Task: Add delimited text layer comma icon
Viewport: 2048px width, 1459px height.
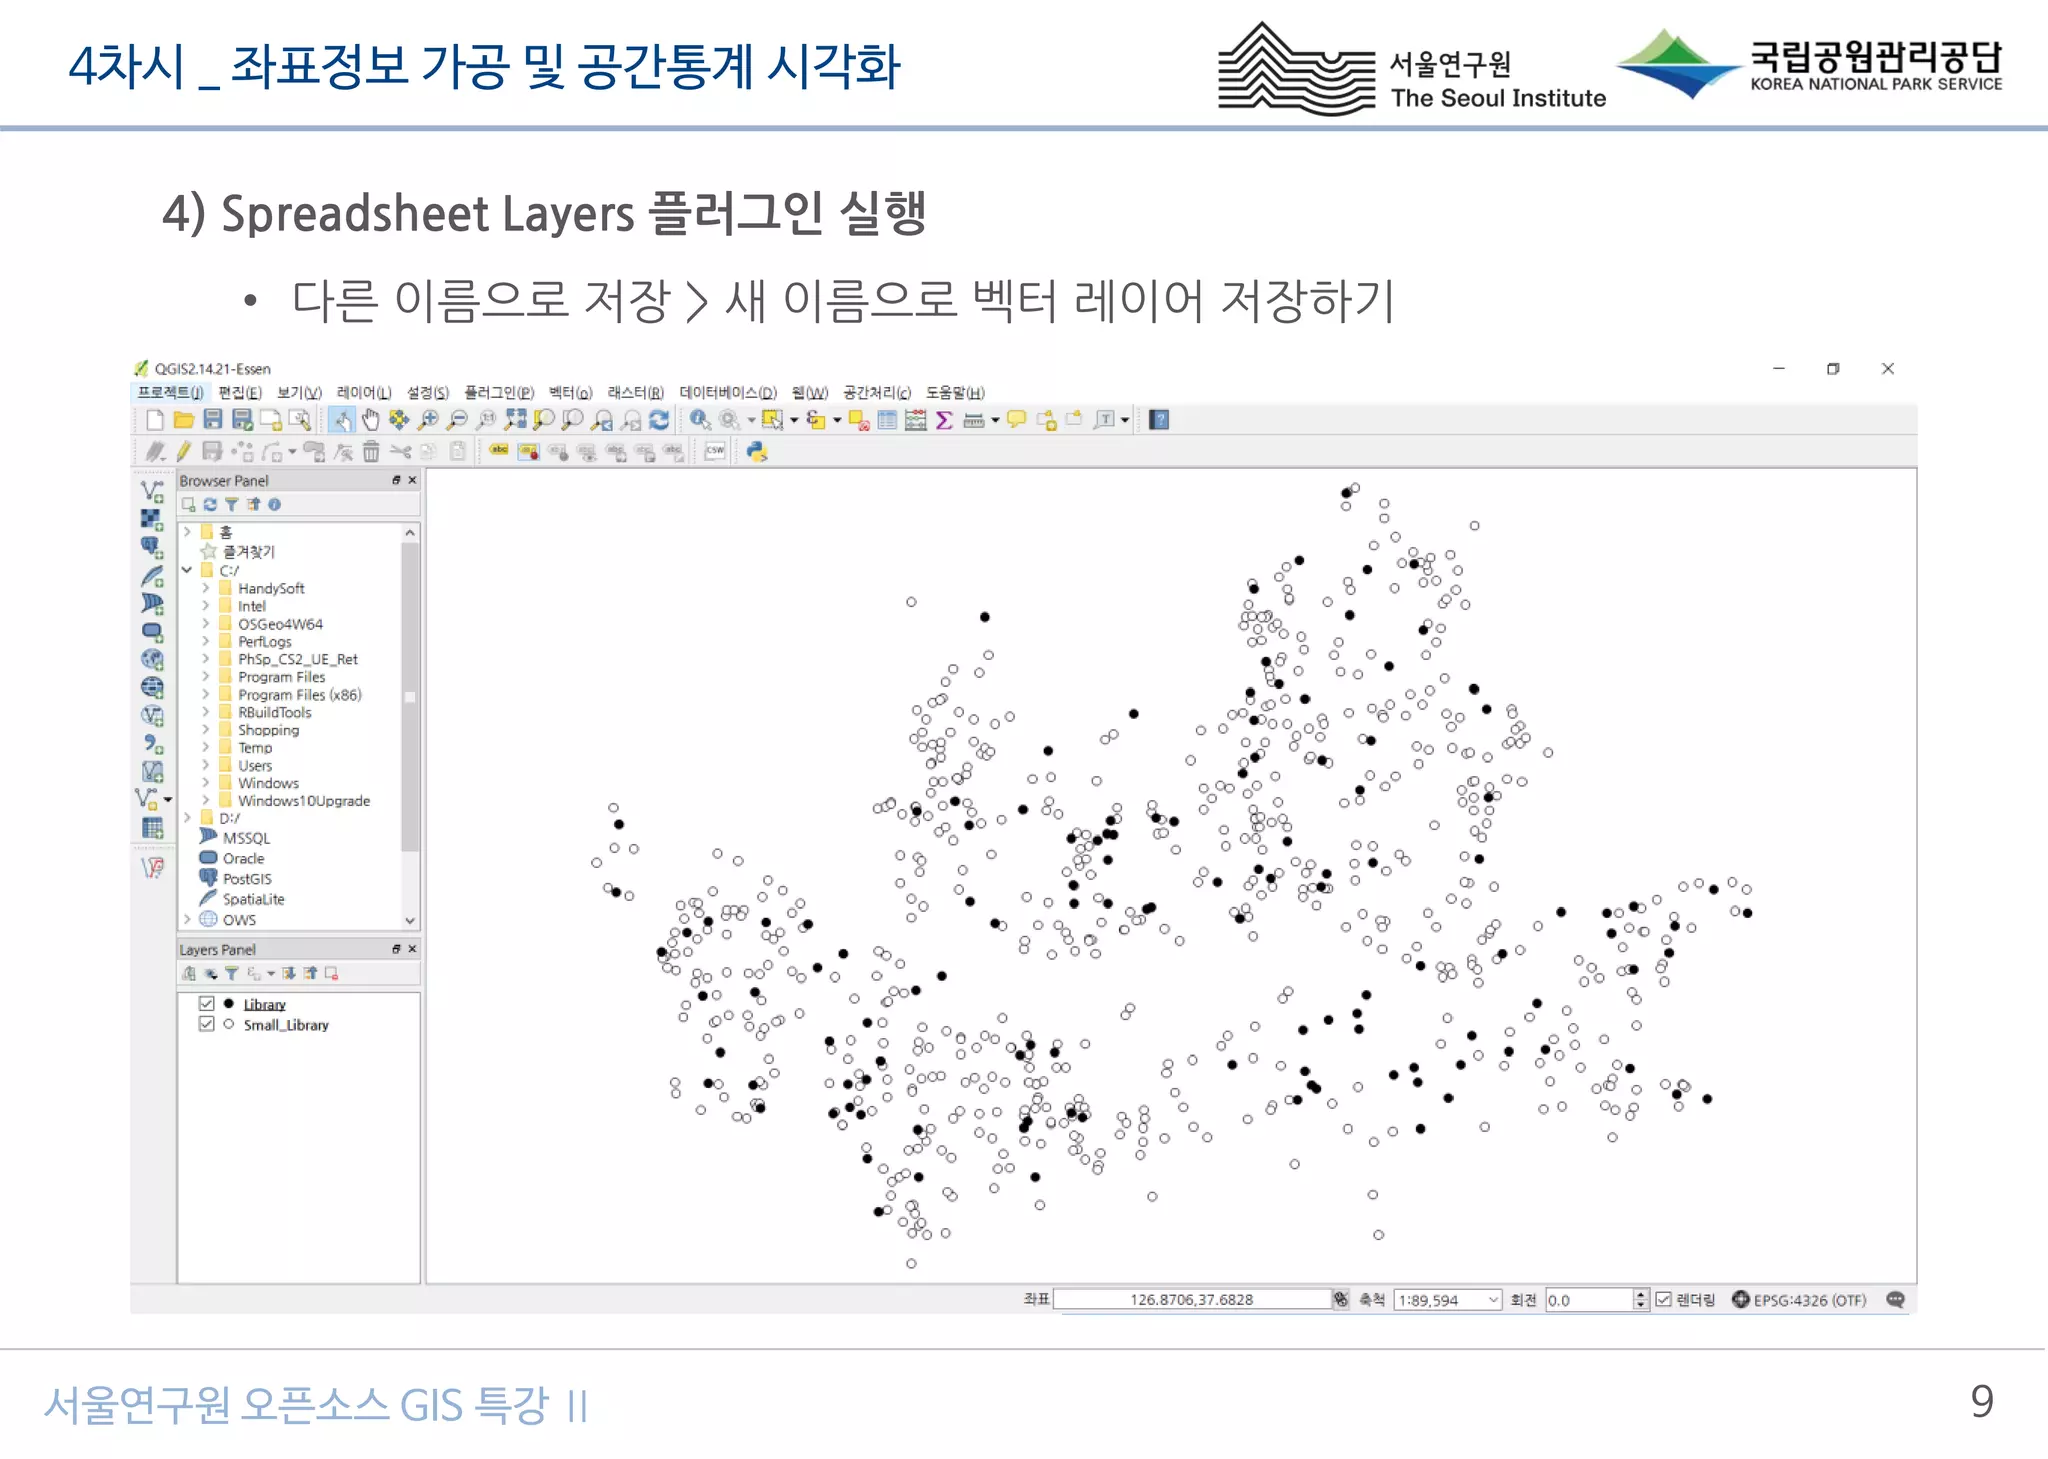Action: click(152, 744)
